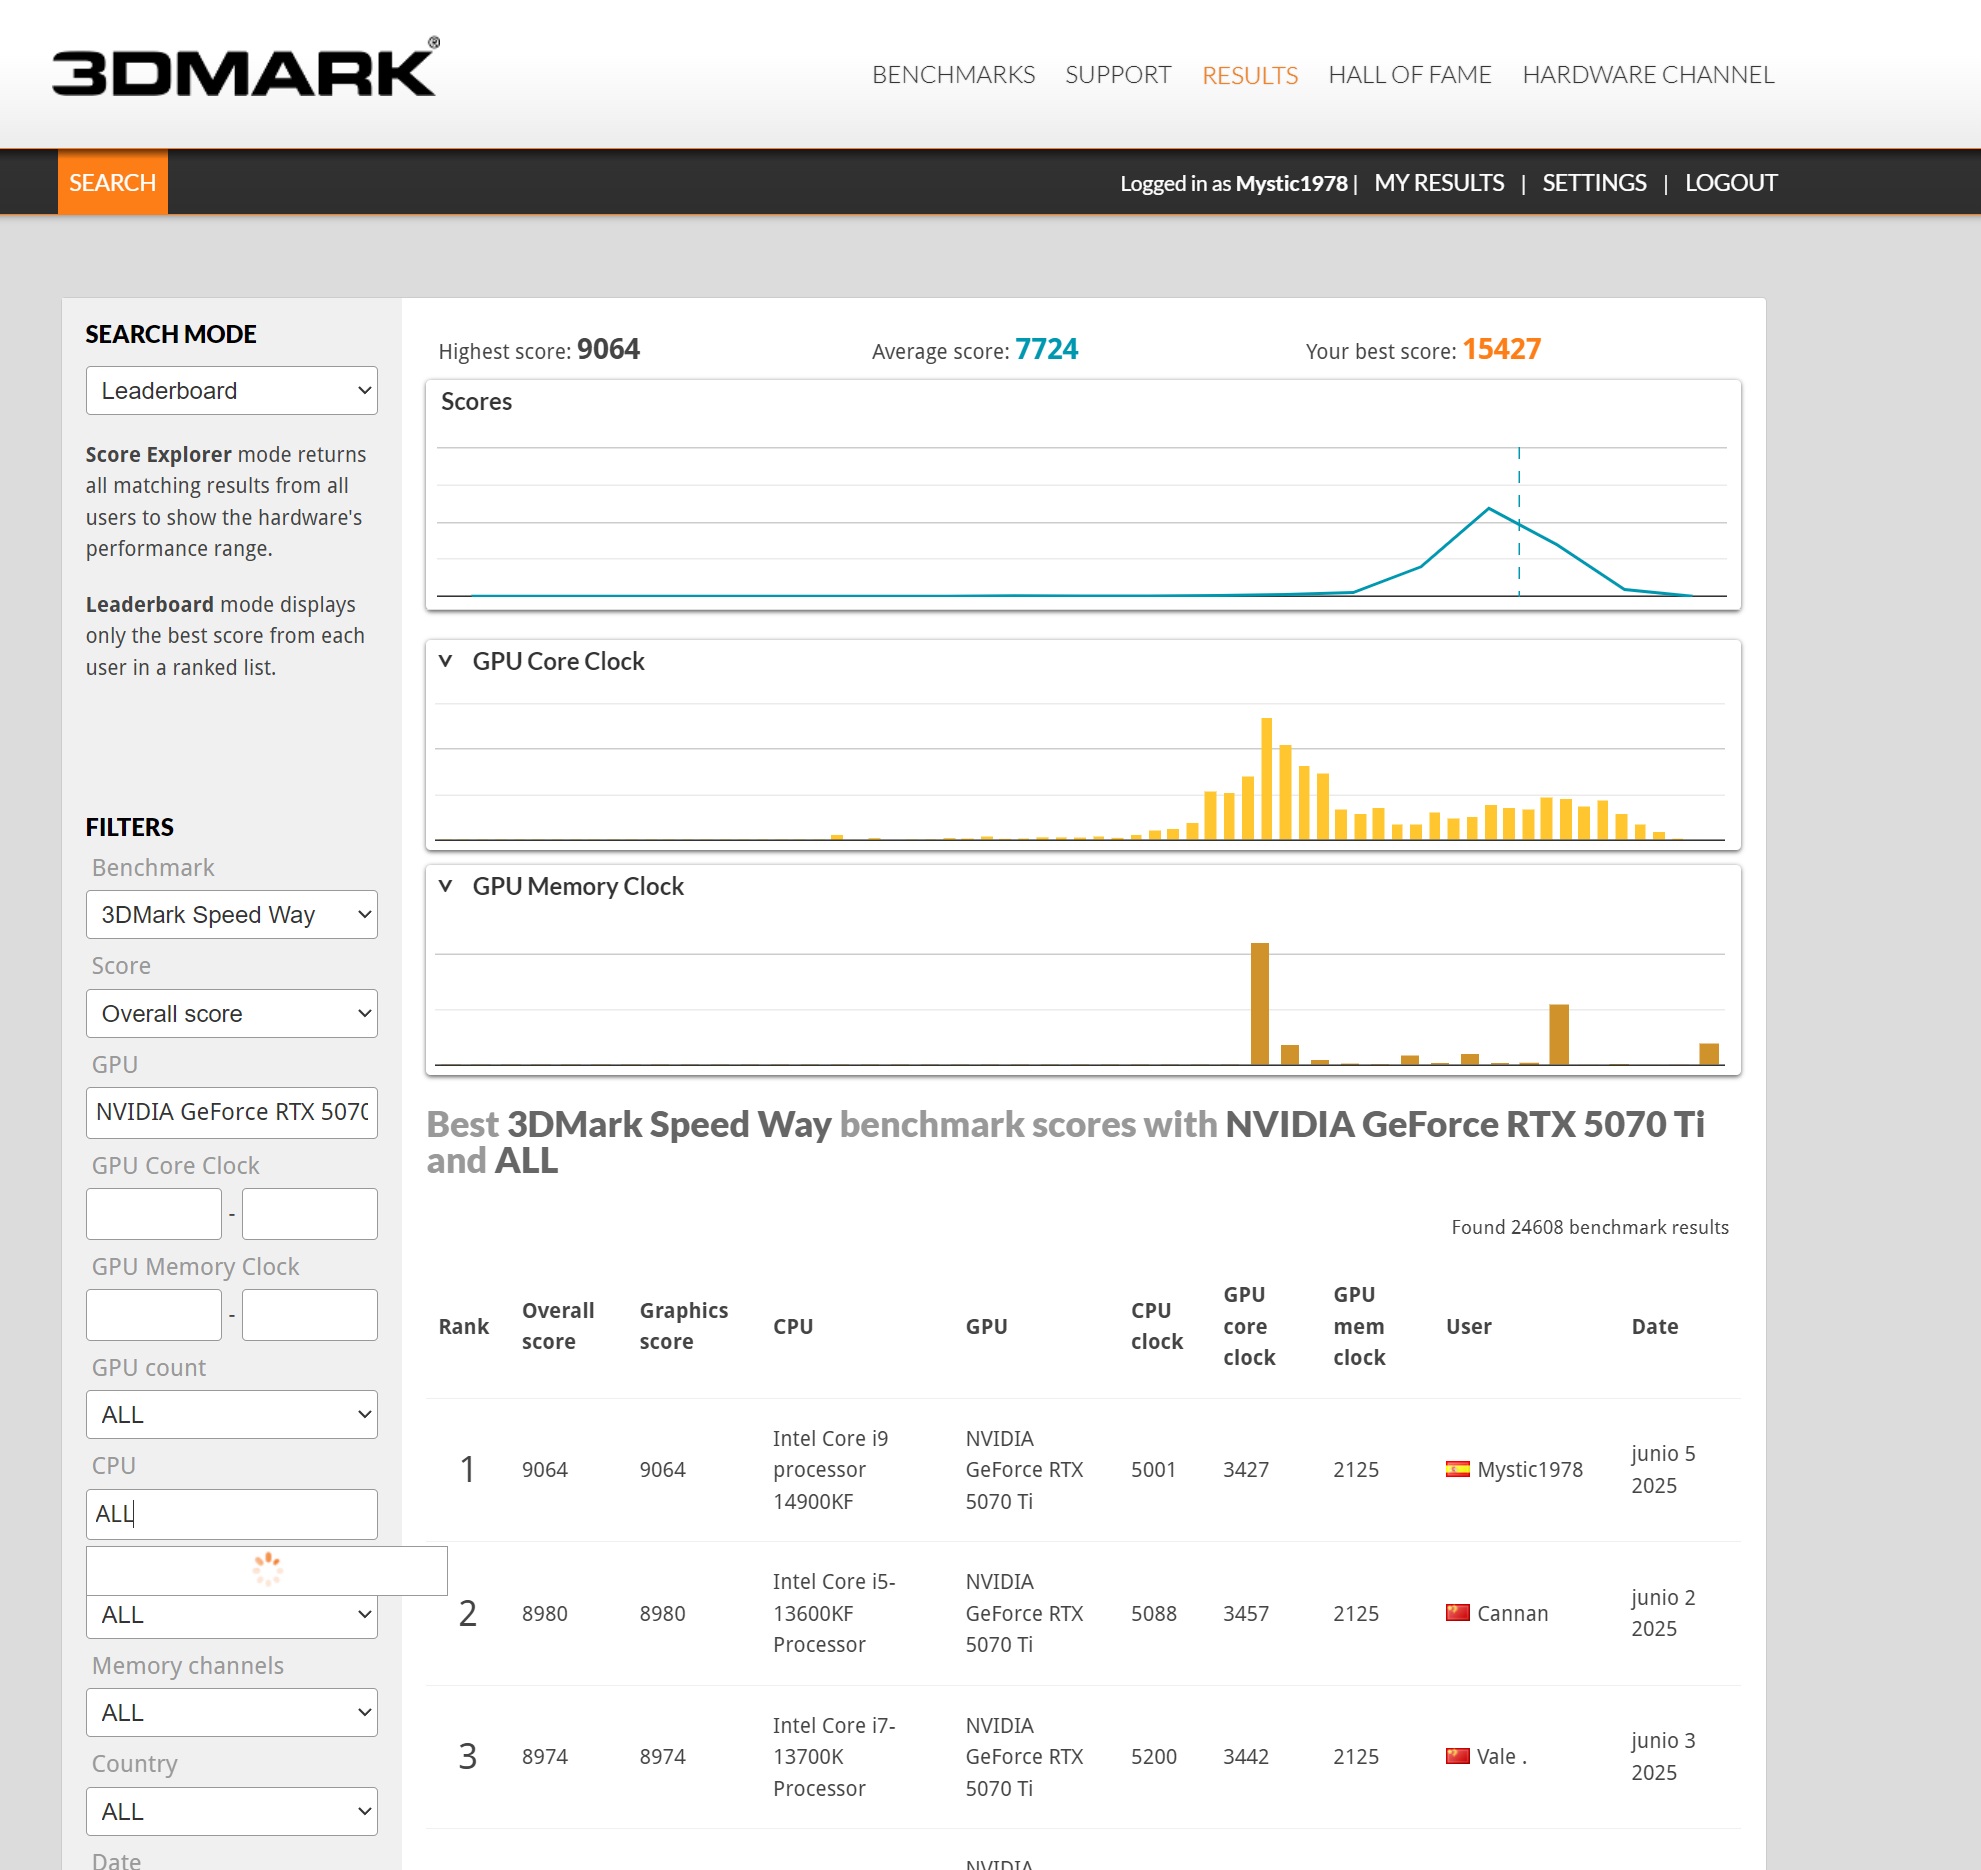Select the SEARCH tab
The image size is (1981, 1870).
[113, 182]
